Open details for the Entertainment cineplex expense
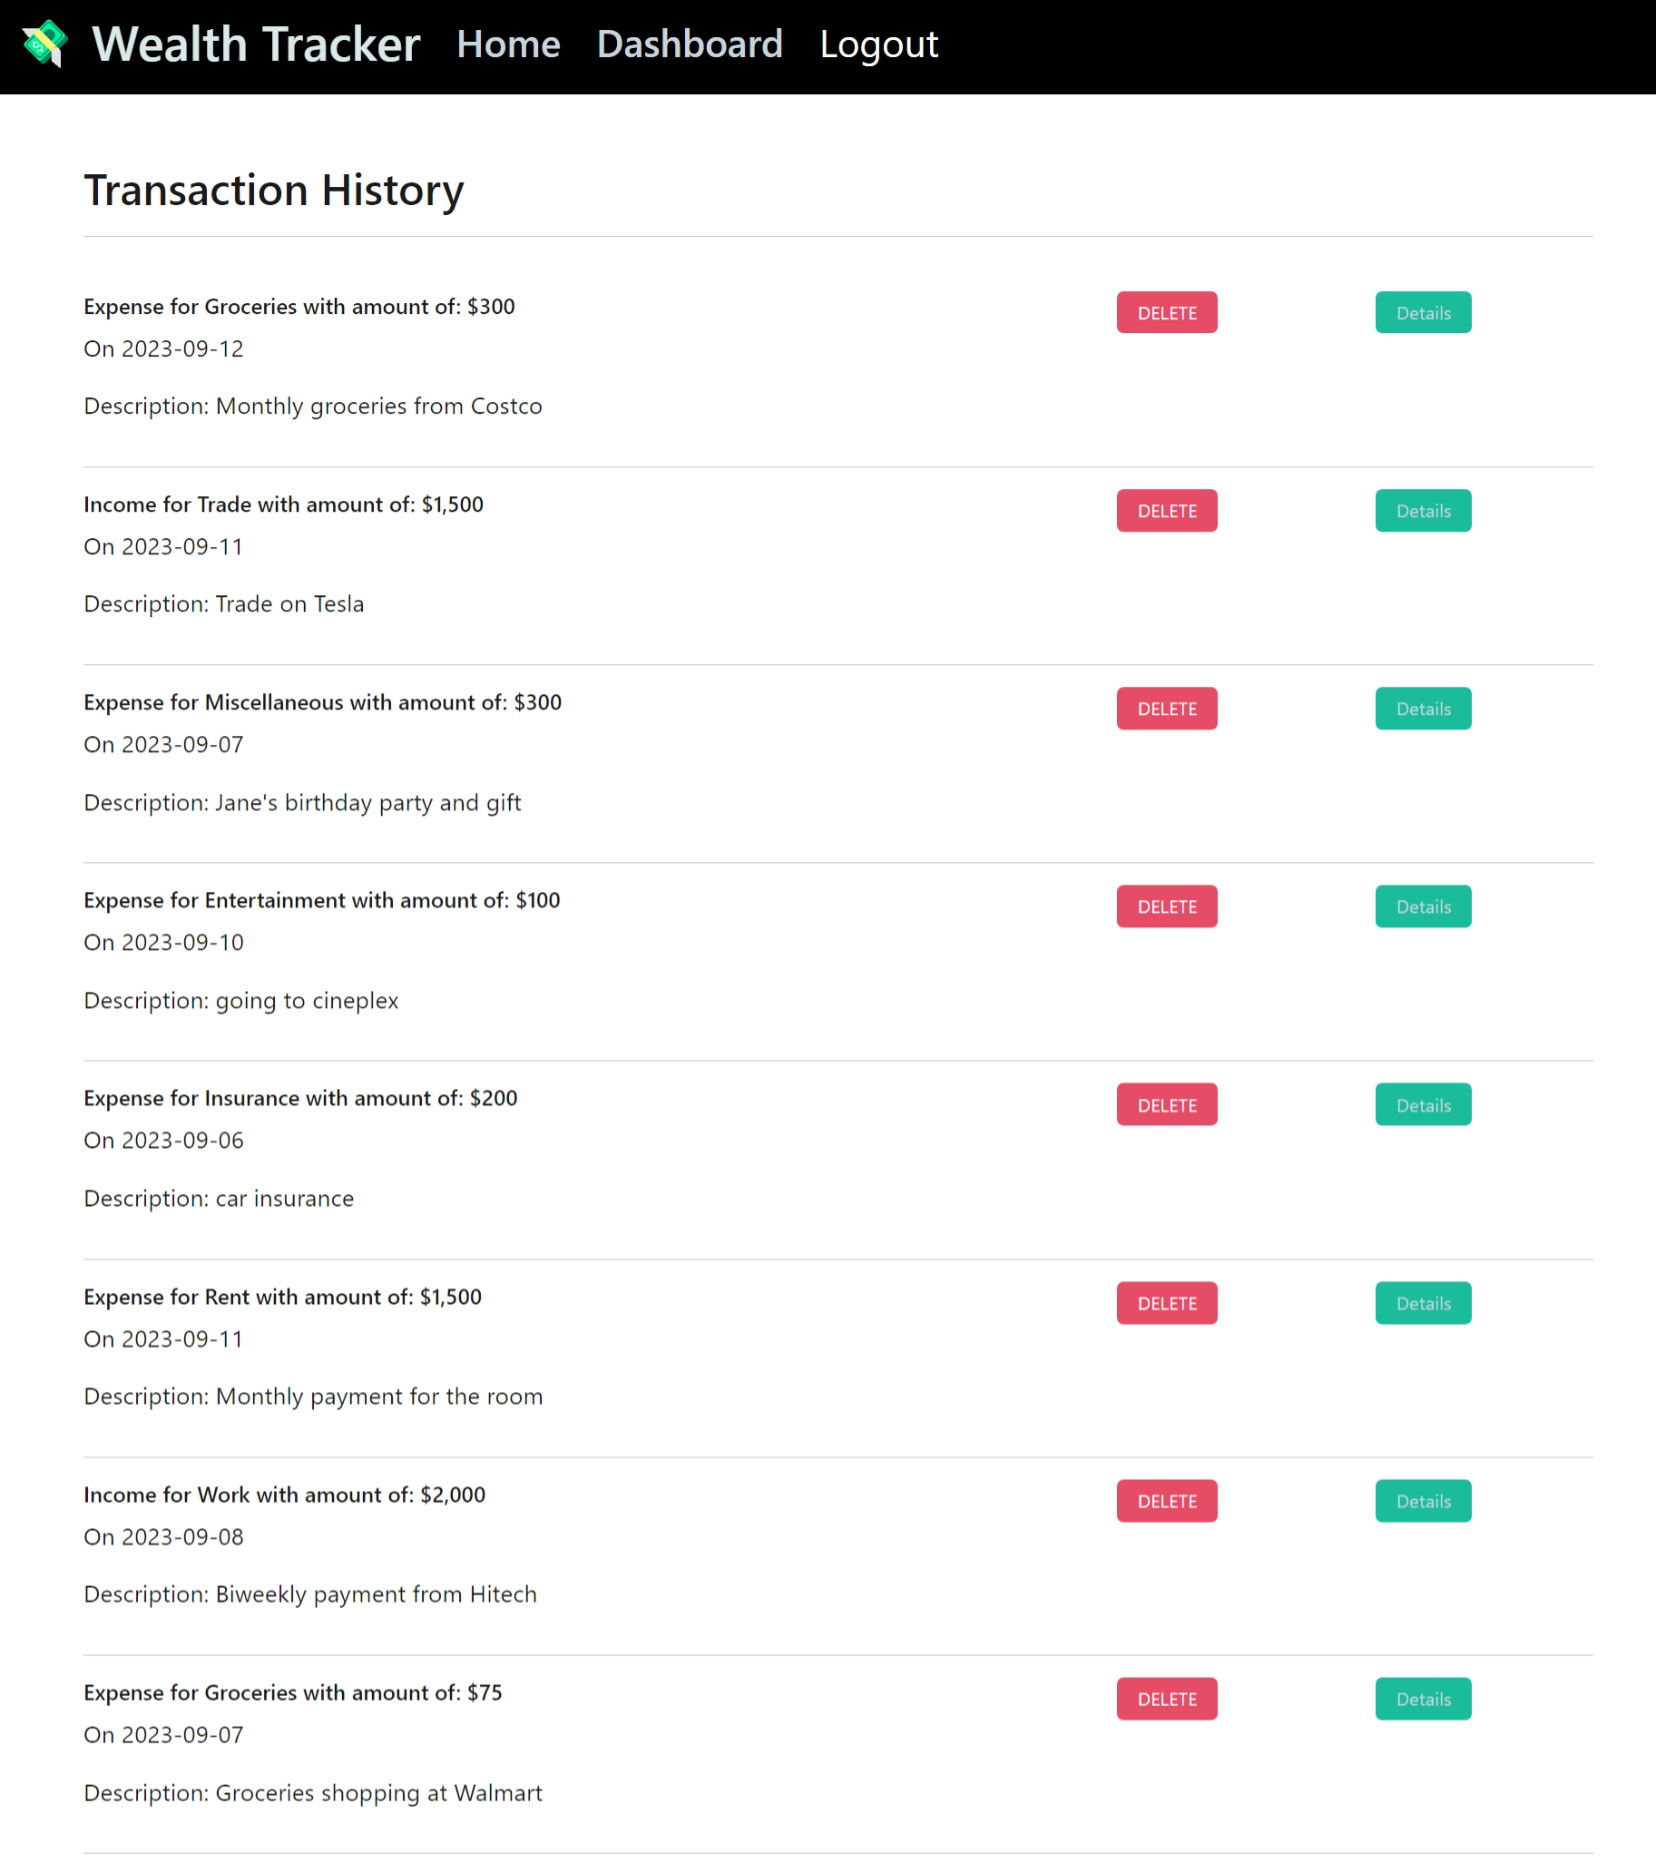This screenshot has height=1874, width=1656. (1422, 906)
